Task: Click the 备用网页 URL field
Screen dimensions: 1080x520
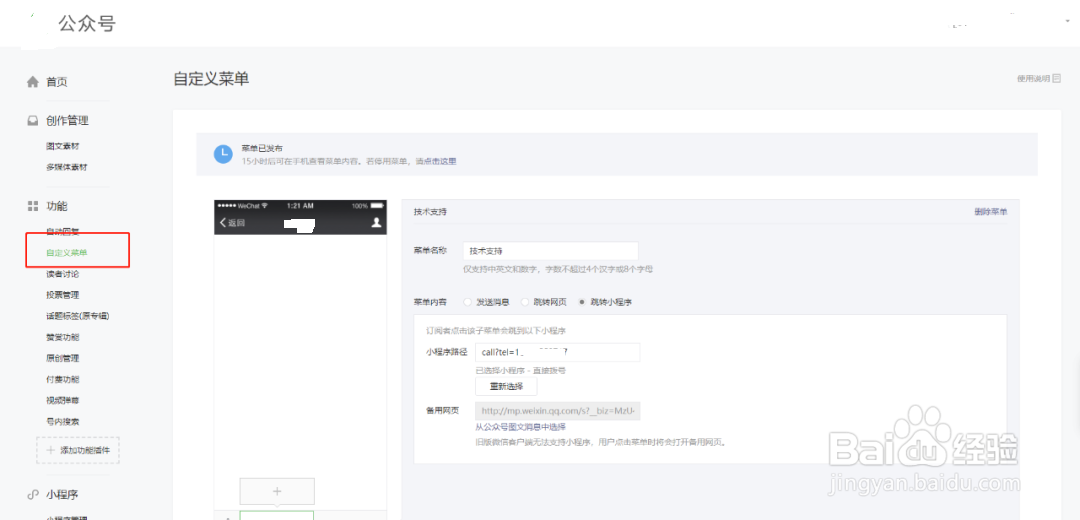Action: pos(558,411)
